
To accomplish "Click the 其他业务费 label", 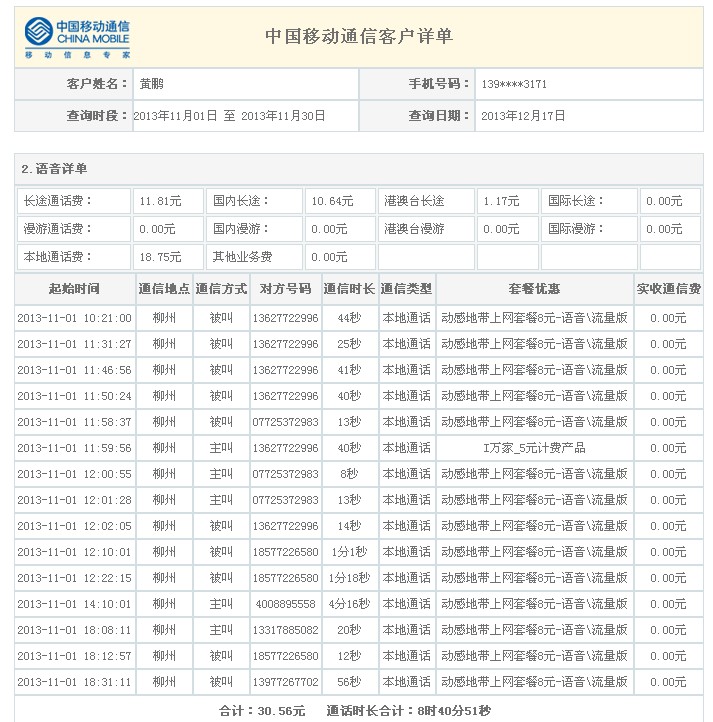I will [x=242, y=257].
